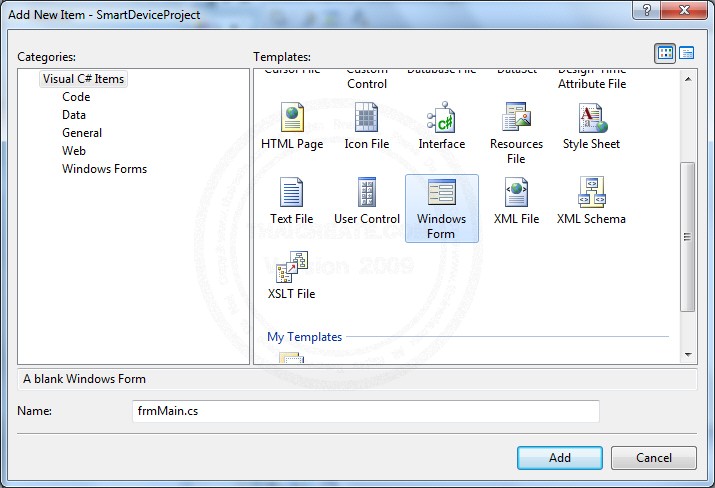Viewport: 715px width, 488px height.
Task: Click templates scrollbar down arrow
Action: pos(688,354)
